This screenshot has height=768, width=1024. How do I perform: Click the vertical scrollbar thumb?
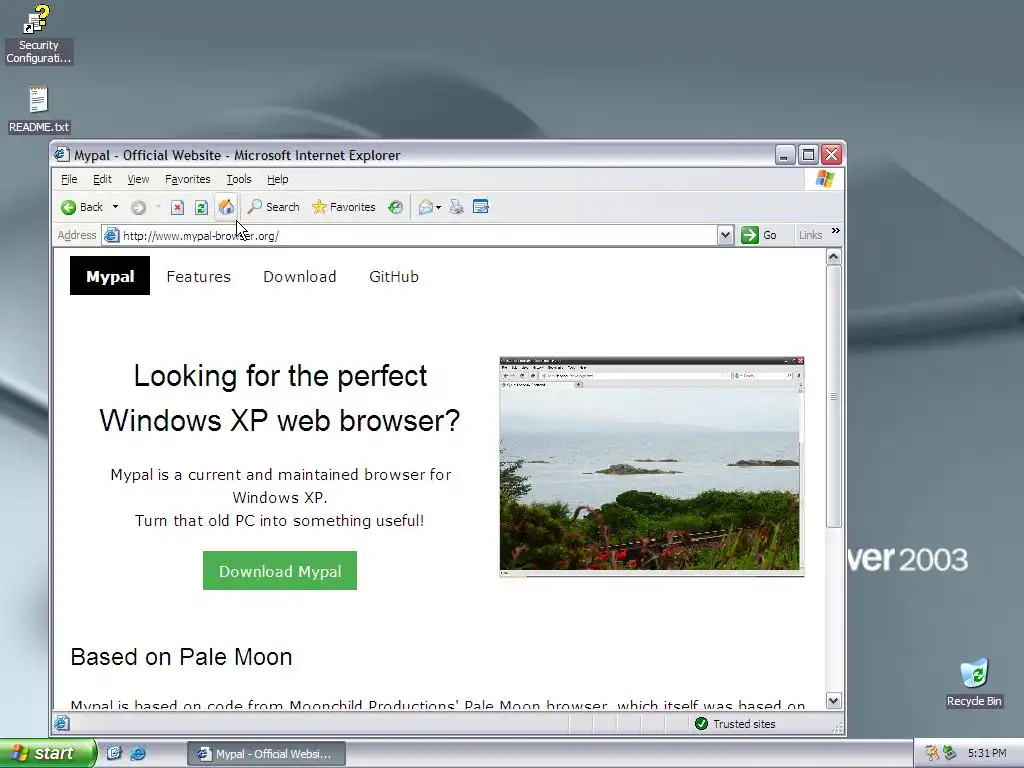coord(833,396)
